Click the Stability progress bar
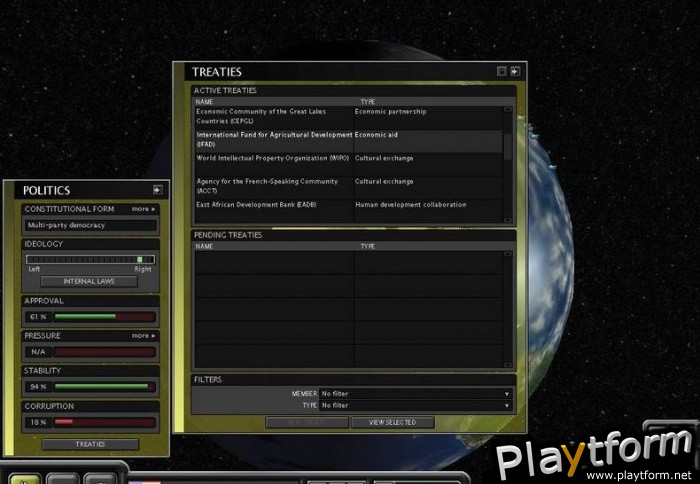The image size is (700, 484). 104,387
